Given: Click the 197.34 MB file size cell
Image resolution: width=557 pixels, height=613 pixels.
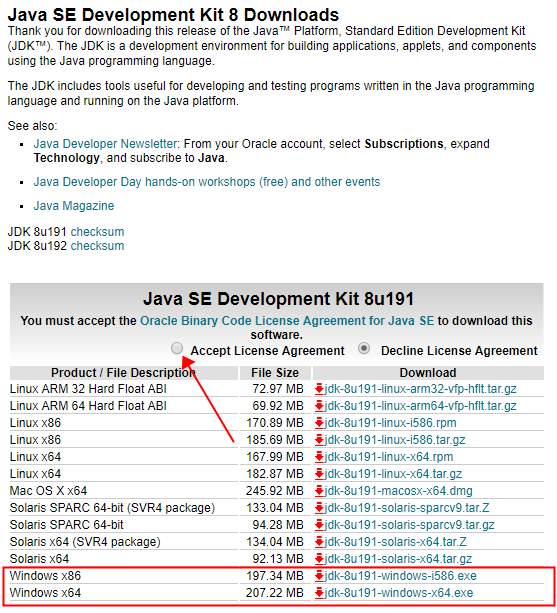Looking at the screenshot, I should [275, 576].
